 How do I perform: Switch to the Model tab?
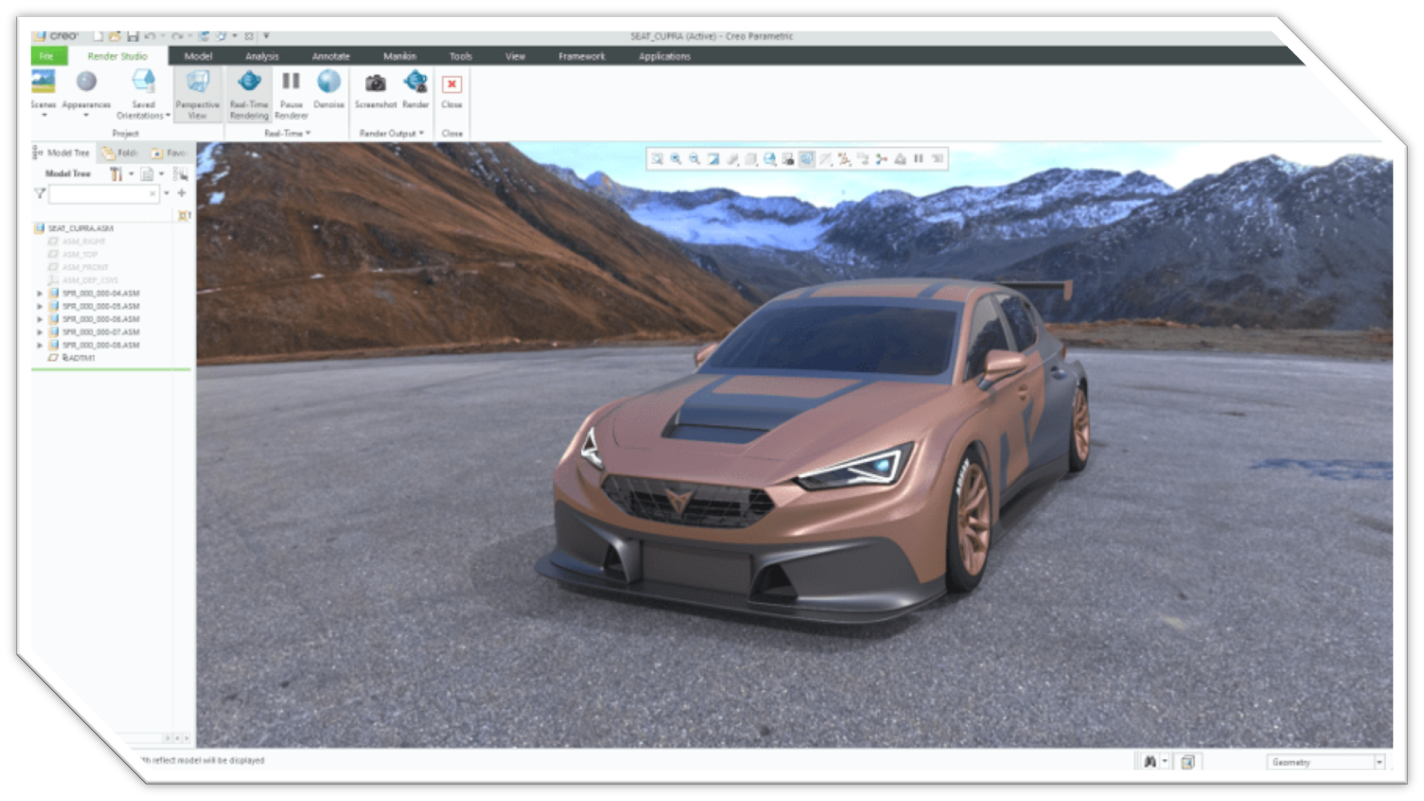(198, 56)
